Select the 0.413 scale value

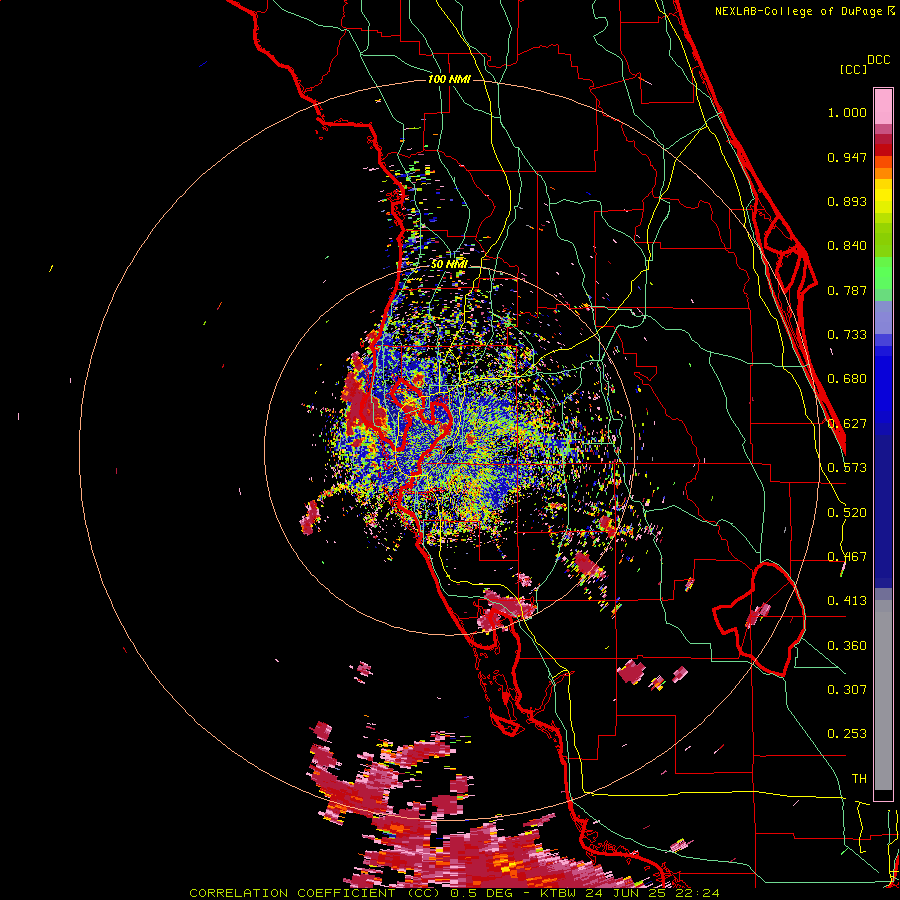tap(847, 601)
